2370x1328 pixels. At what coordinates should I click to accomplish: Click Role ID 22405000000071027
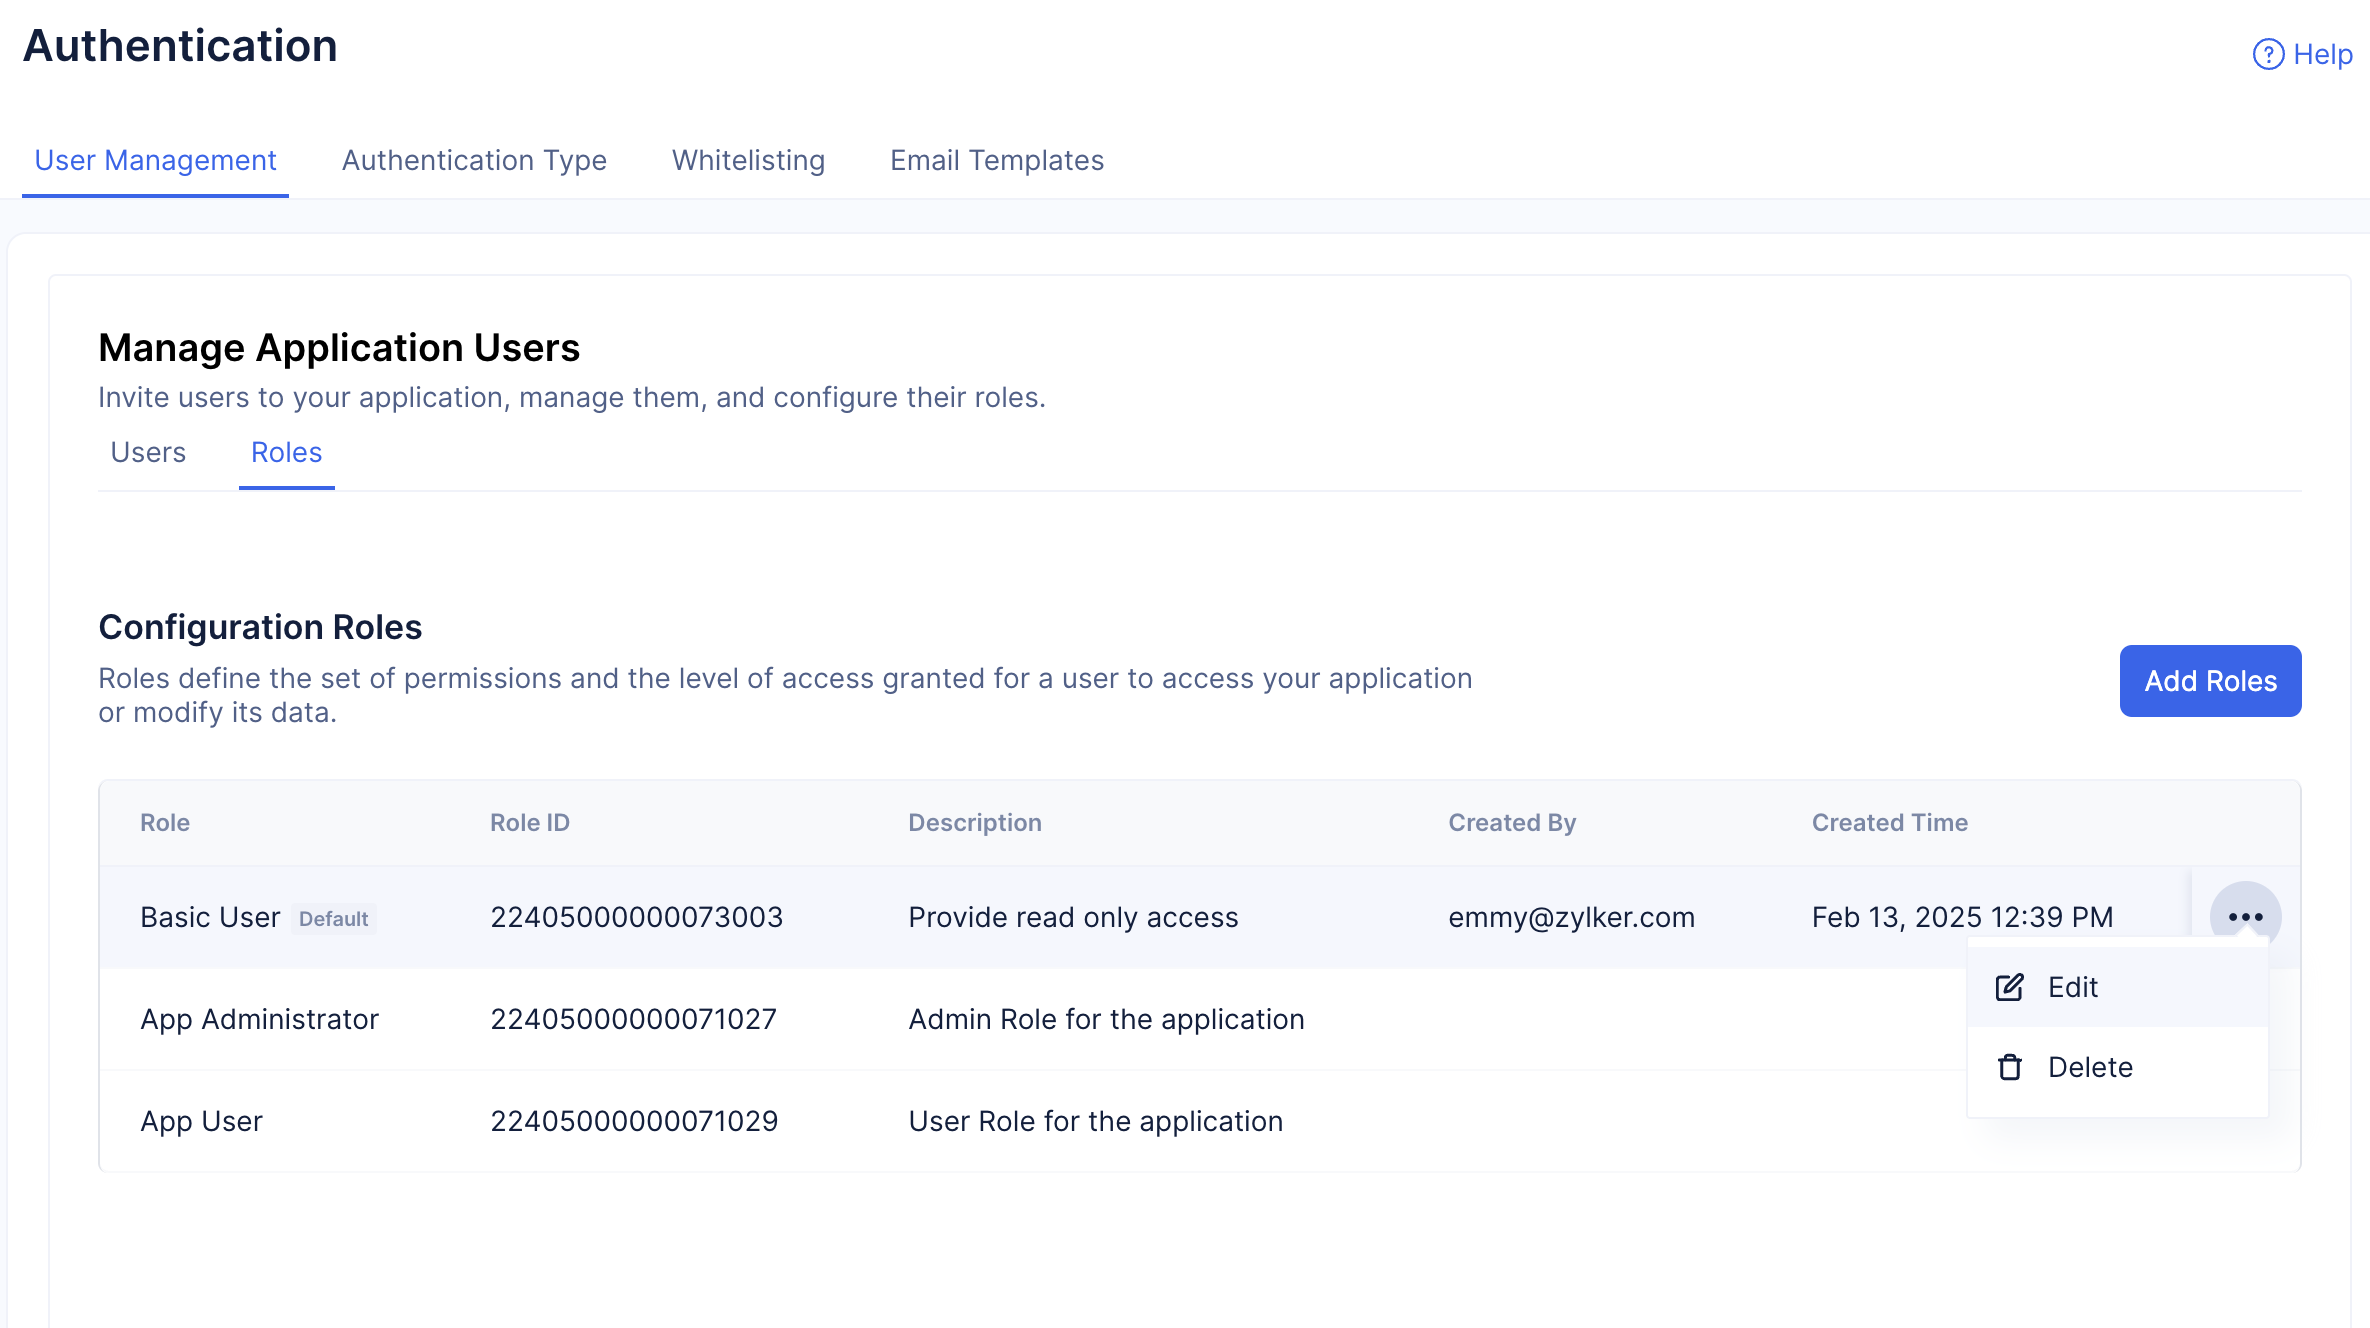point(633,1019)
